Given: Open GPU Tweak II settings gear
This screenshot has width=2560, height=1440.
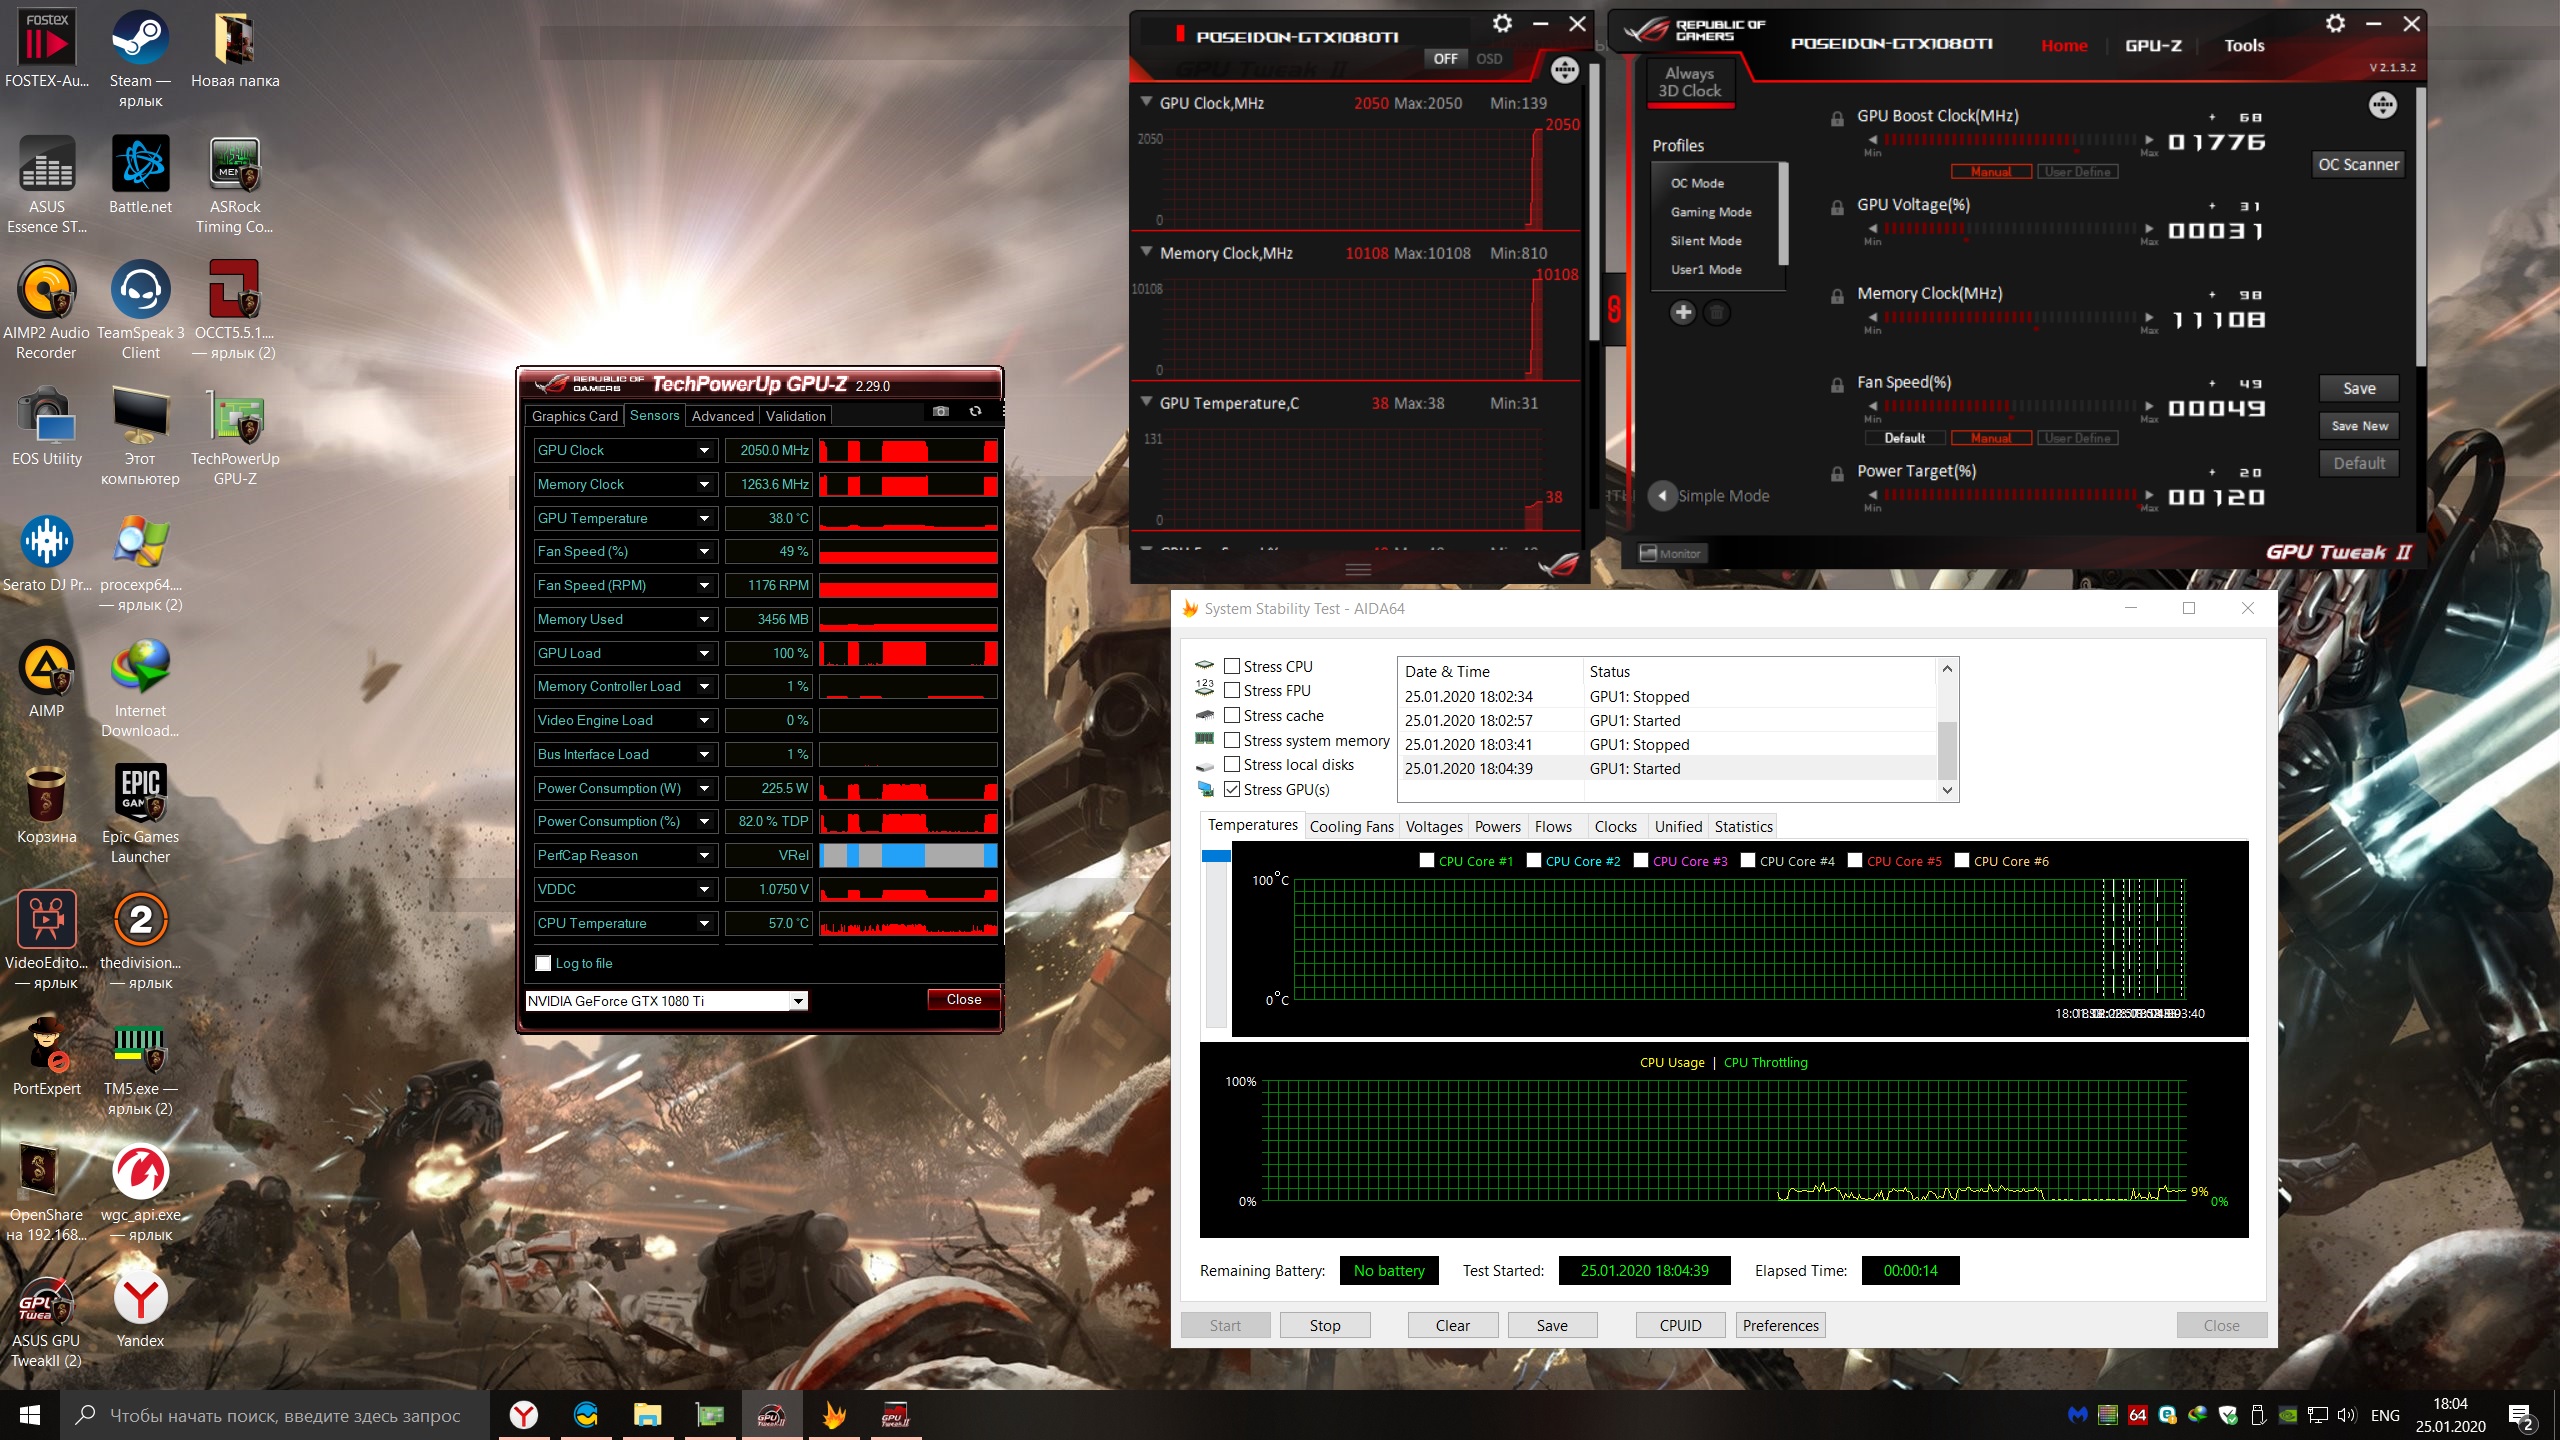Looking at the screenshot, I should coord(2335,23).
